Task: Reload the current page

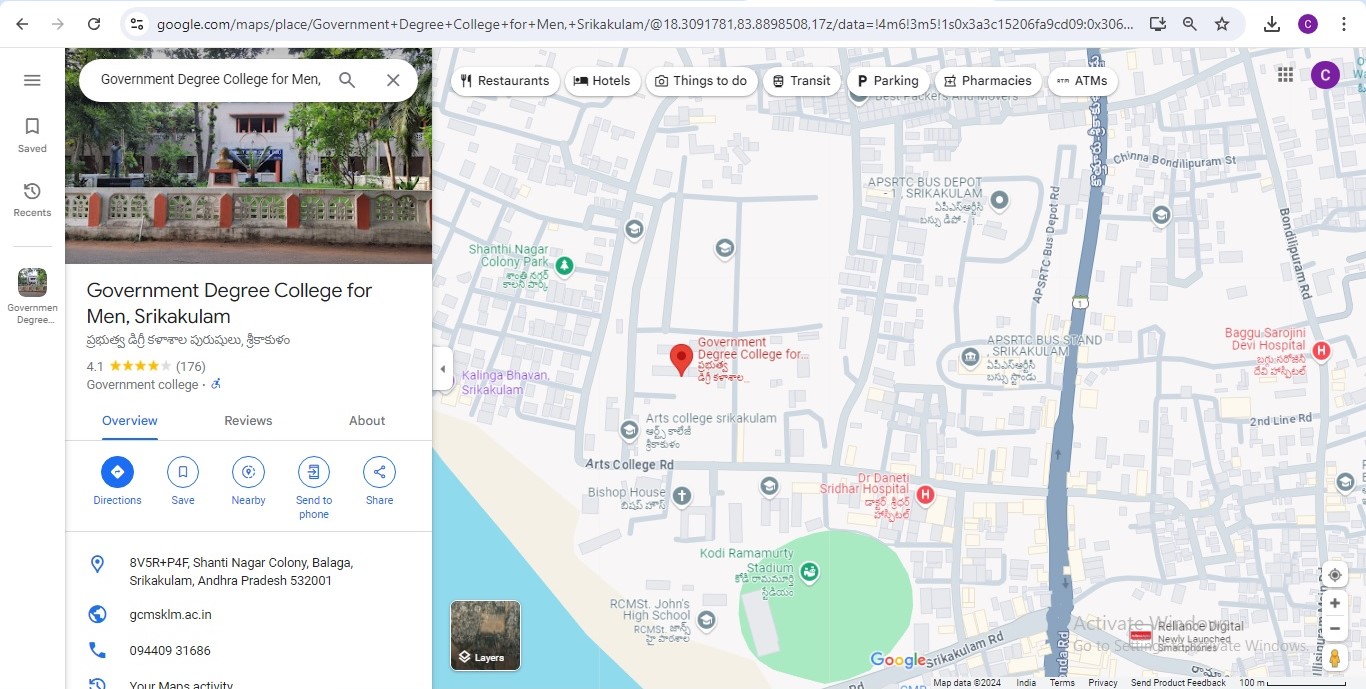Action: 94,24
